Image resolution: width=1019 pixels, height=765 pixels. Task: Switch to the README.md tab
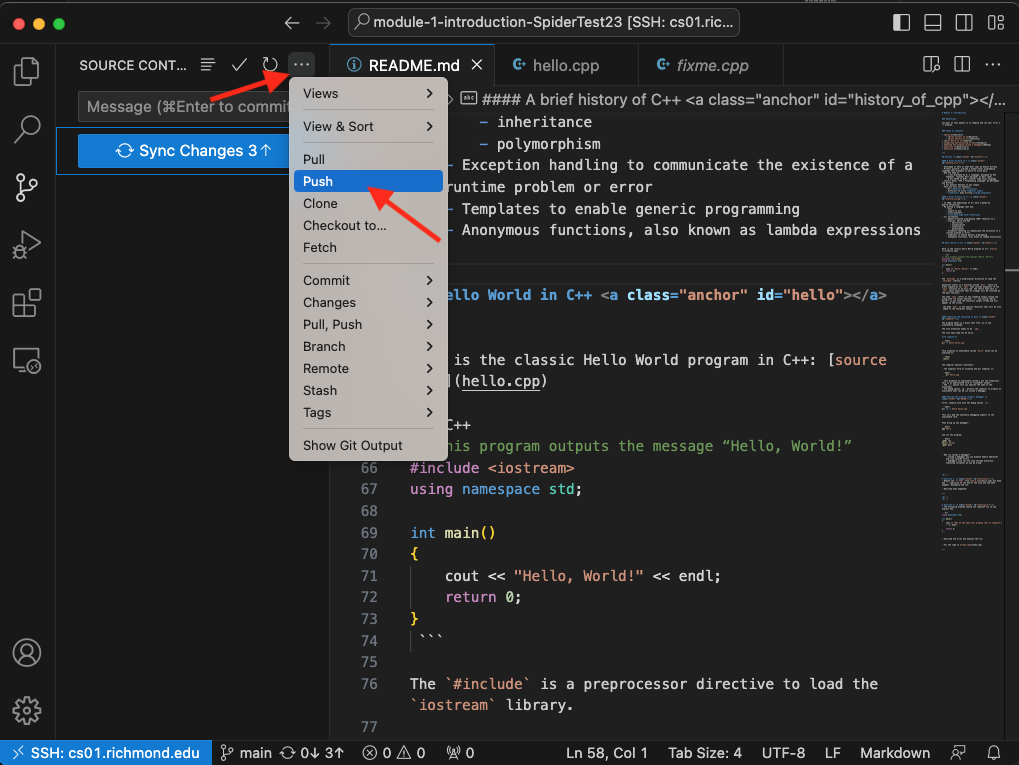click(413, 65)
